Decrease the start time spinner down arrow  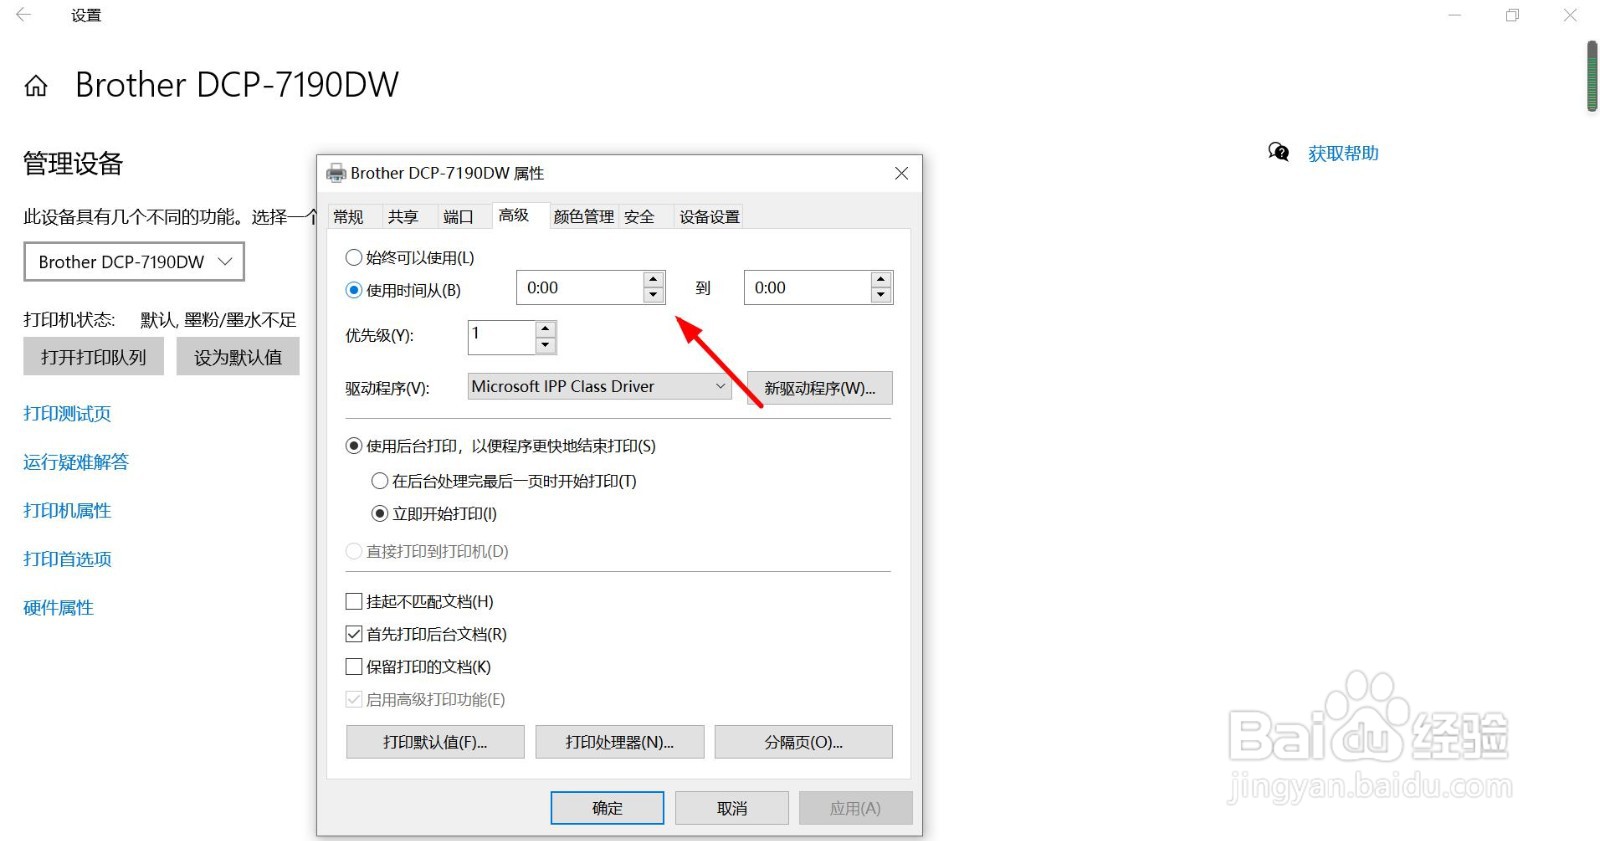tap(654, 295)
